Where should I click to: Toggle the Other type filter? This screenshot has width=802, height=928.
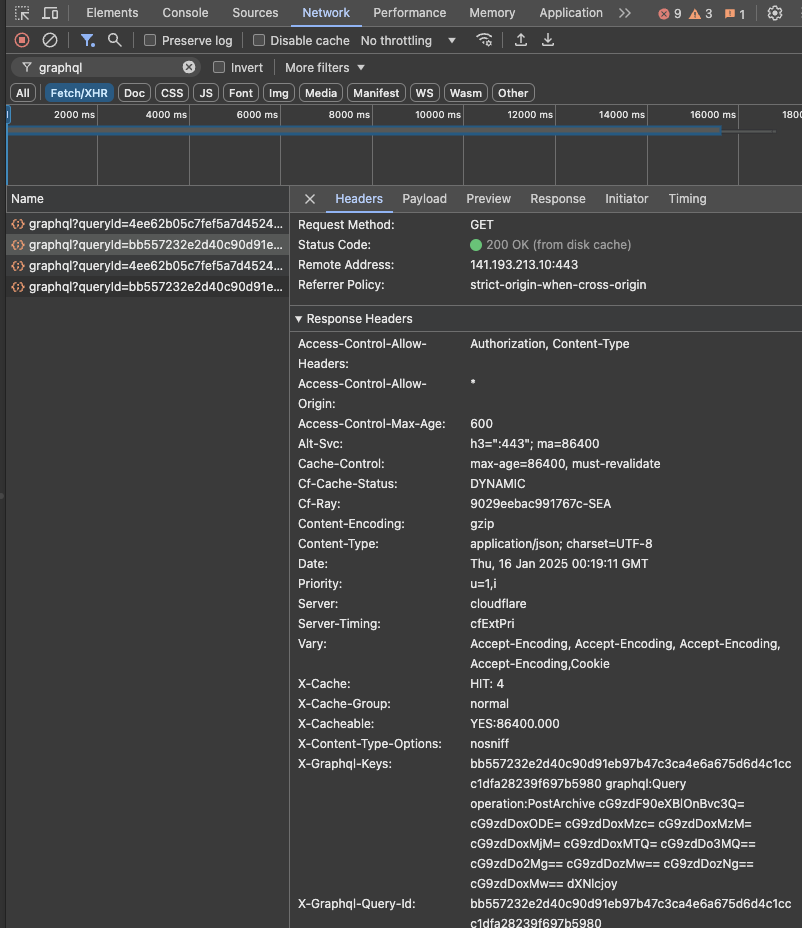[x=513, y=93]
